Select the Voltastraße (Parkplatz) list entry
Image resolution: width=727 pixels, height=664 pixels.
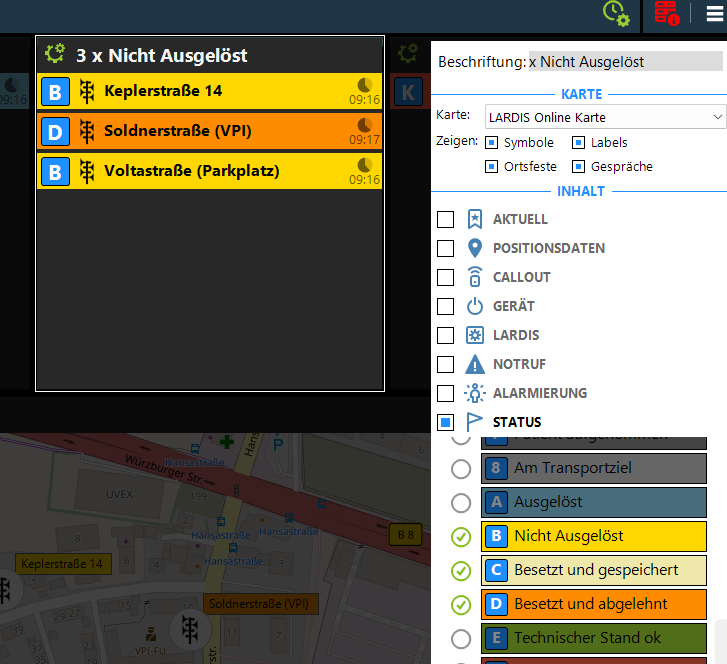tap(210, 171)
